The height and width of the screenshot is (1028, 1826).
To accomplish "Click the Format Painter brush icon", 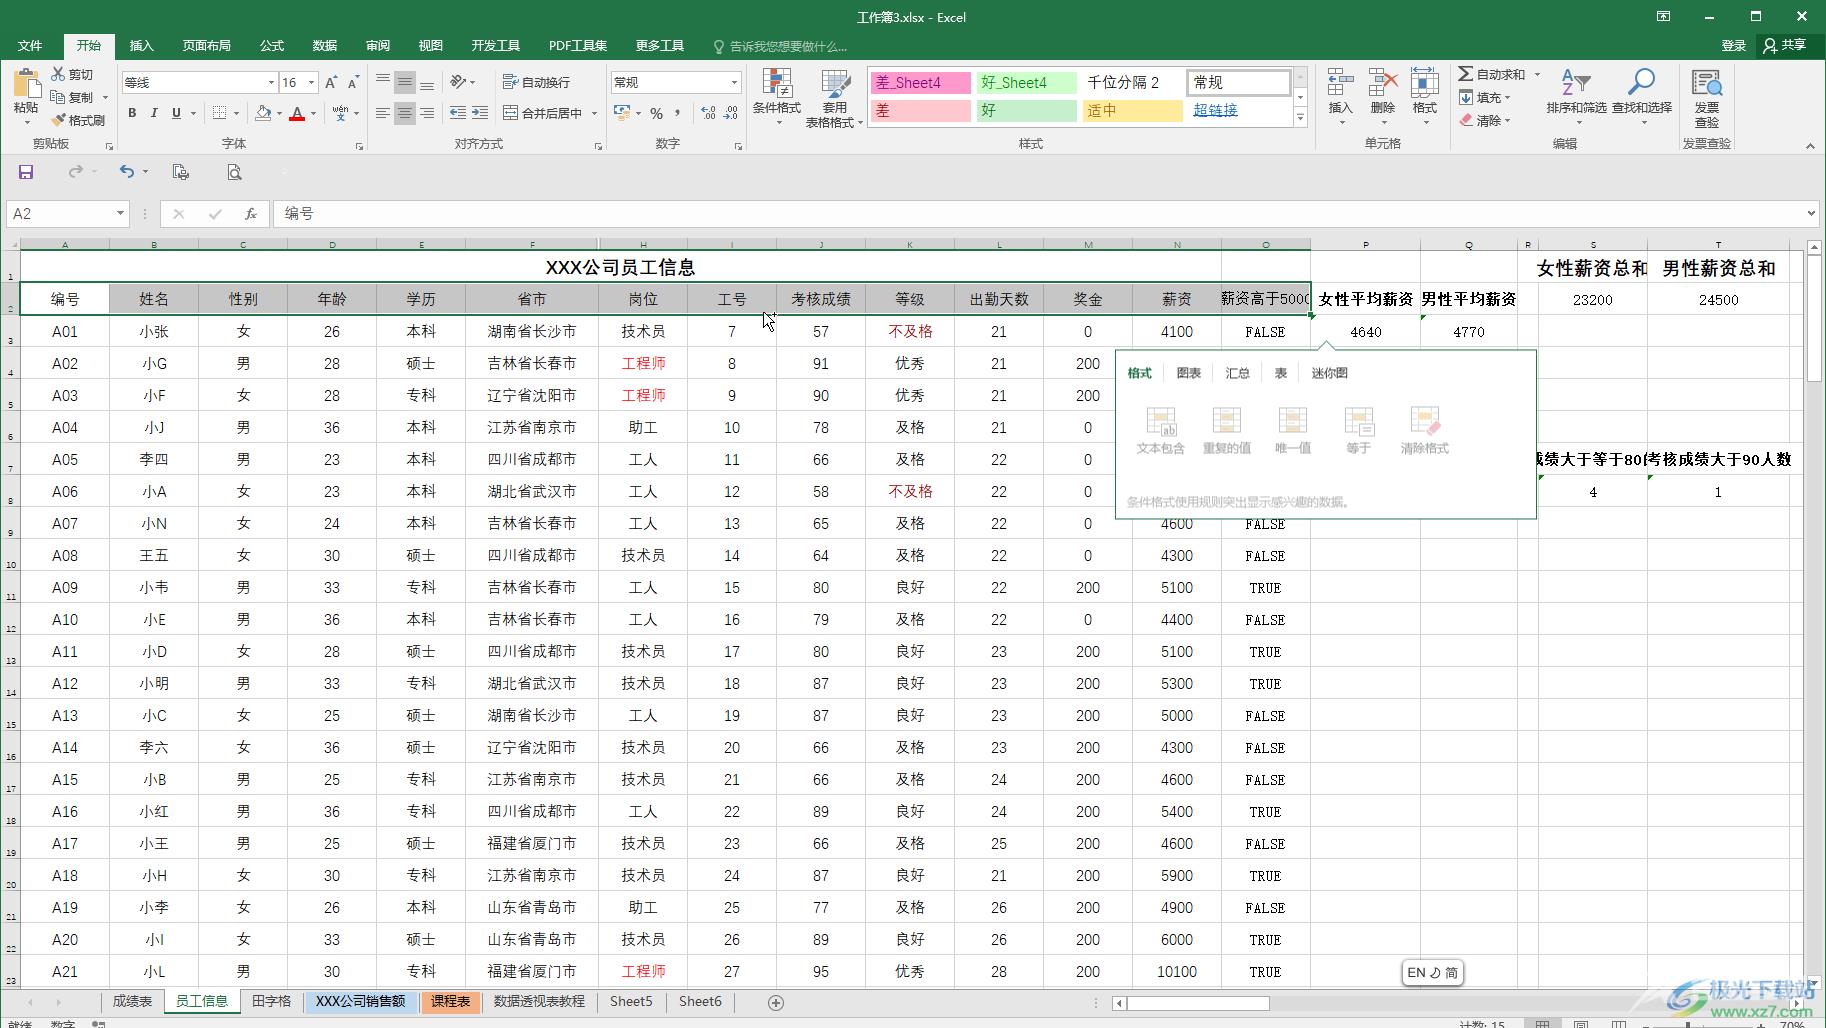I will (x=58, y=120).
